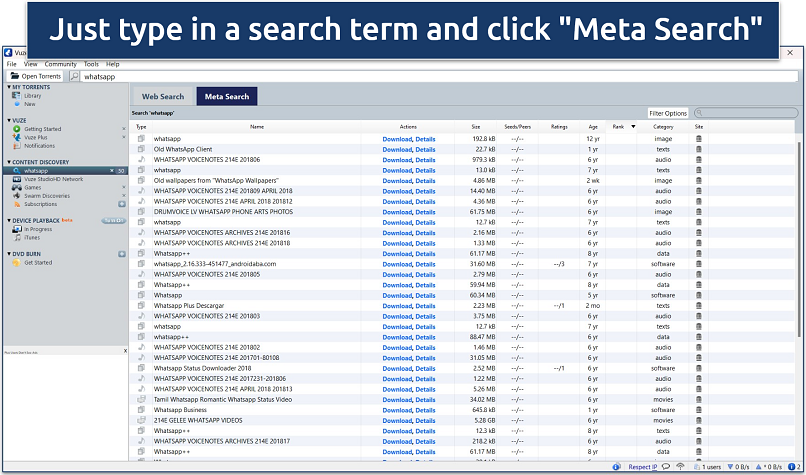Screen dimensions: 806x475
Task: Click site icon for Whatsapp Business row
Action: pos(699,410)
